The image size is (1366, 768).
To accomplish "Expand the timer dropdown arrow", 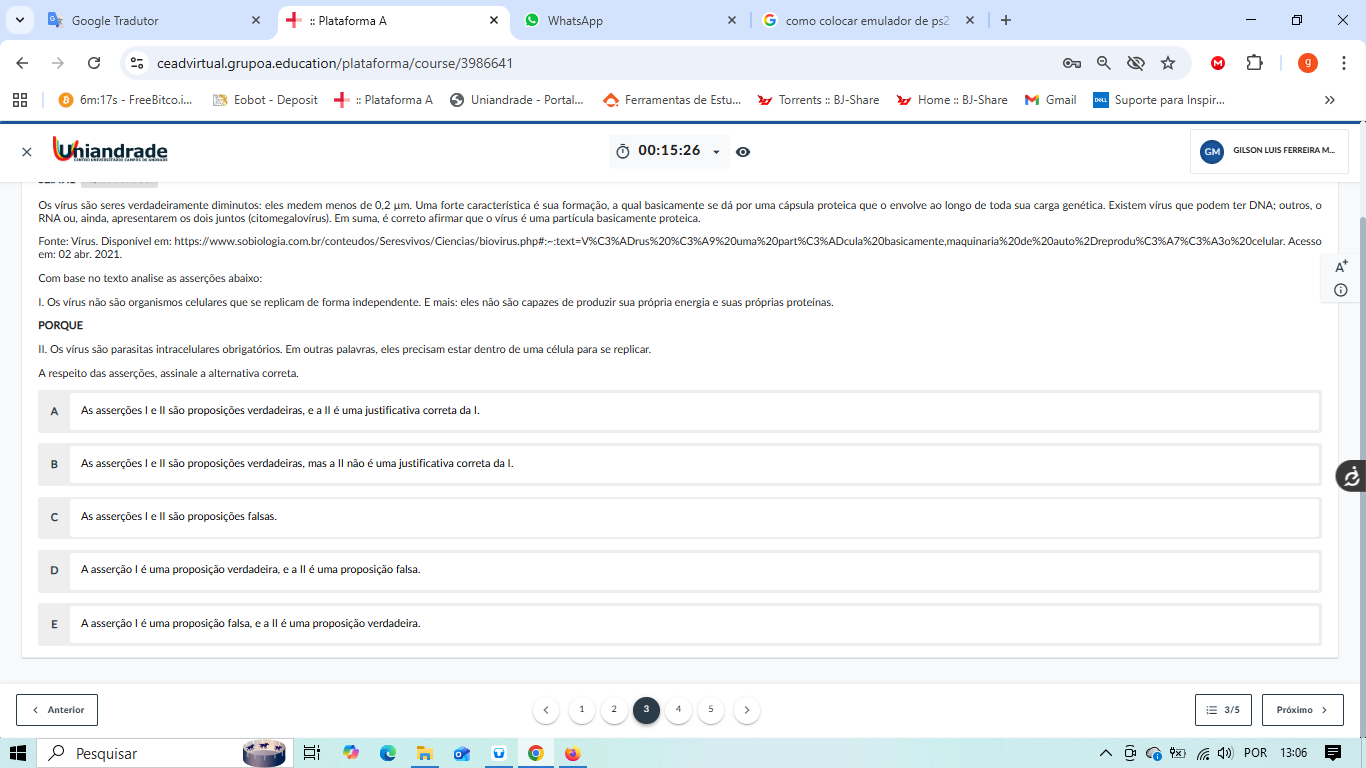I will pos(716,152).
